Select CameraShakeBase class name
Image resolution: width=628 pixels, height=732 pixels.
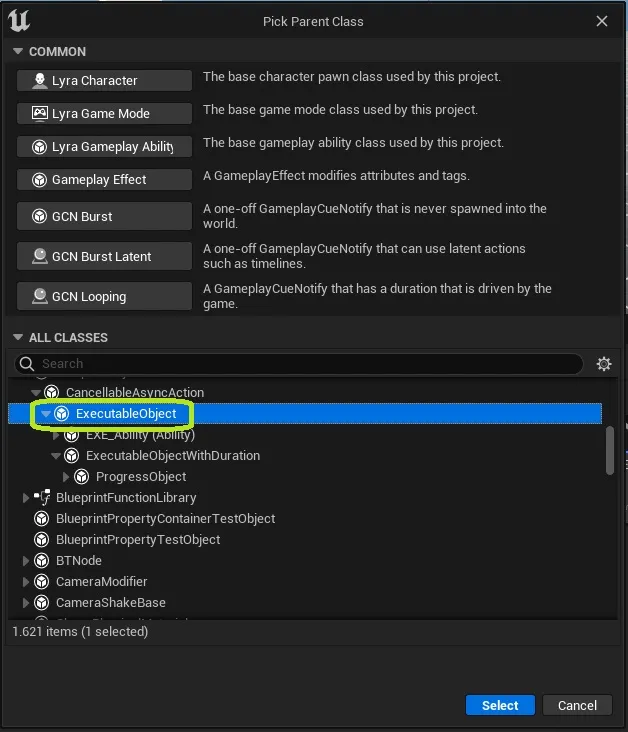tap(111, 603)
